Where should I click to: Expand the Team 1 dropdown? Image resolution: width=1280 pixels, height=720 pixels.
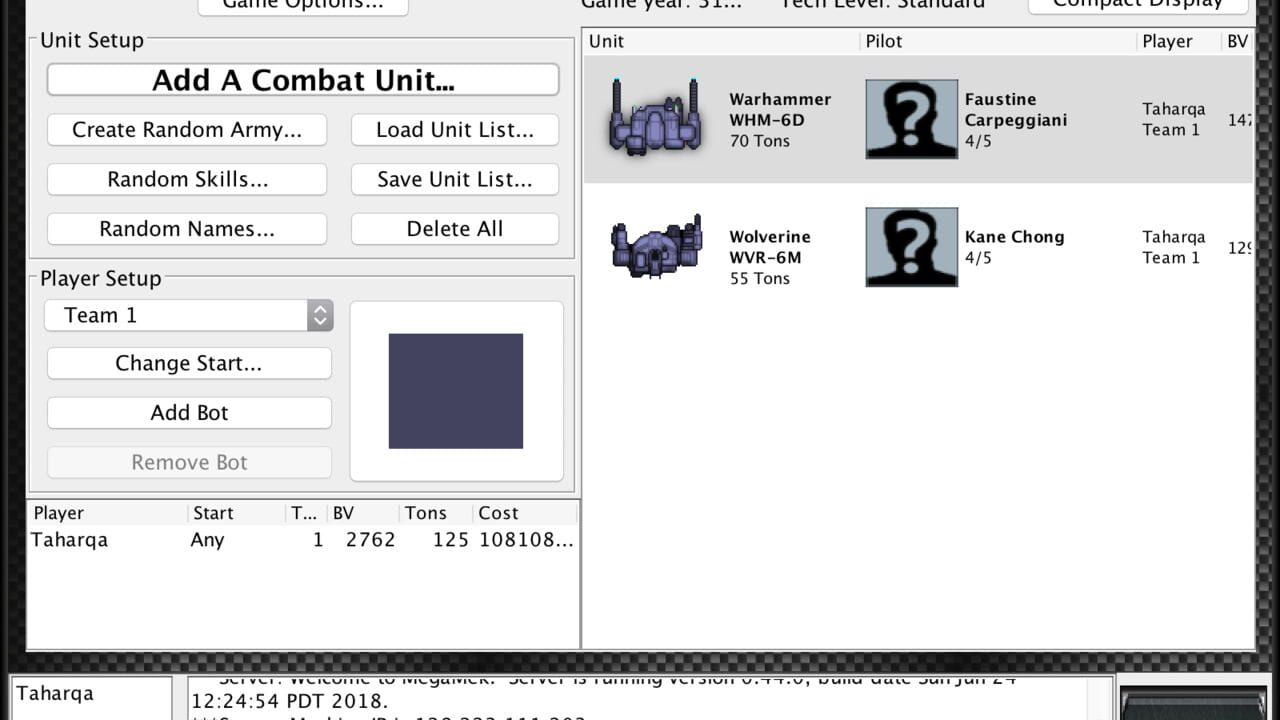189,315
